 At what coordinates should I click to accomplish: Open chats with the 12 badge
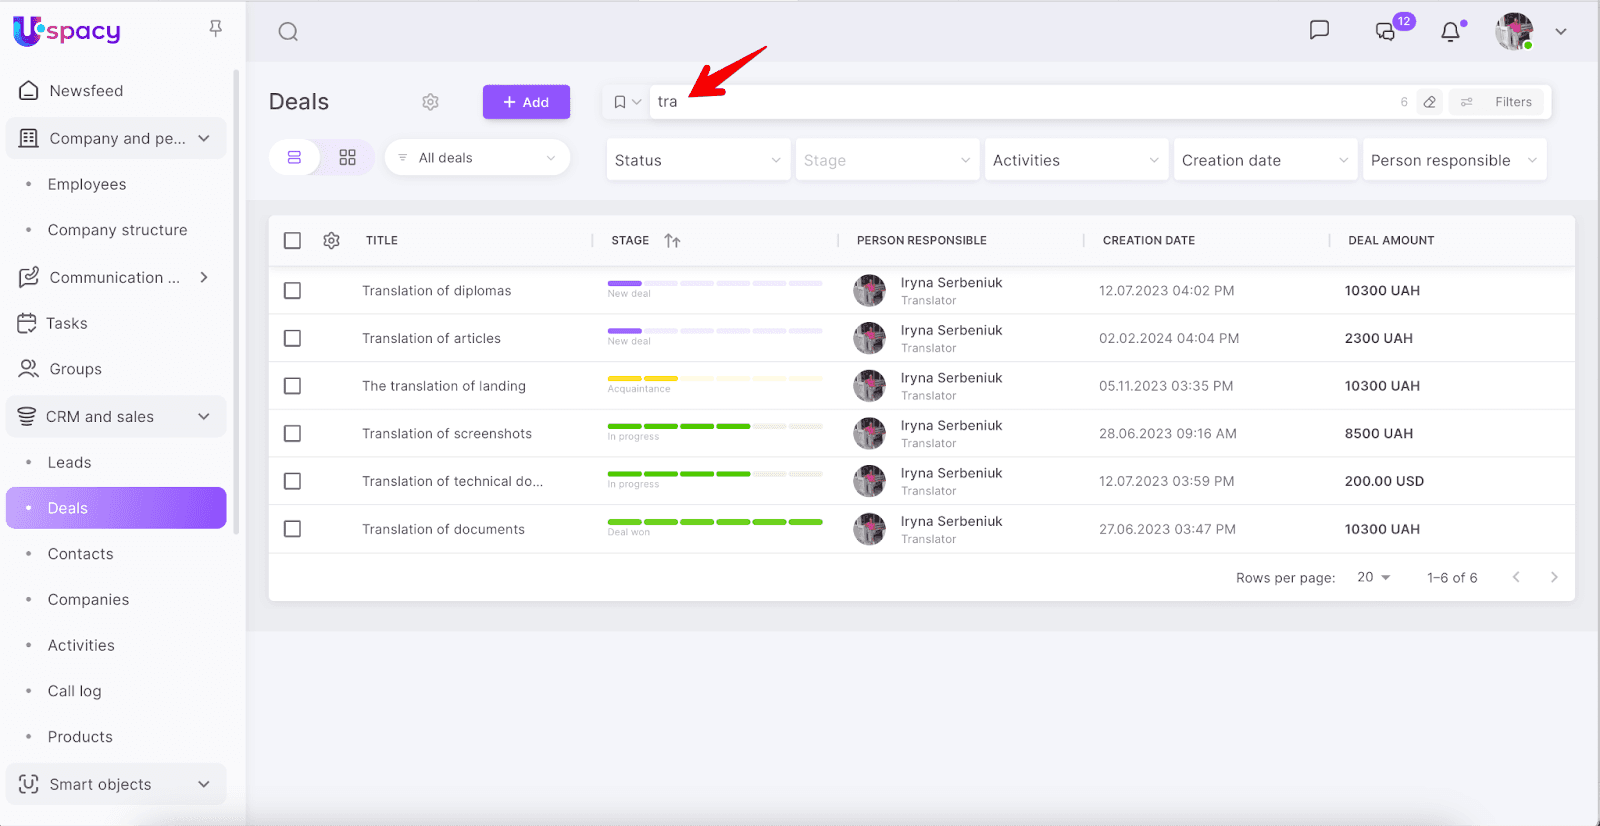(x=1386, y=31)
